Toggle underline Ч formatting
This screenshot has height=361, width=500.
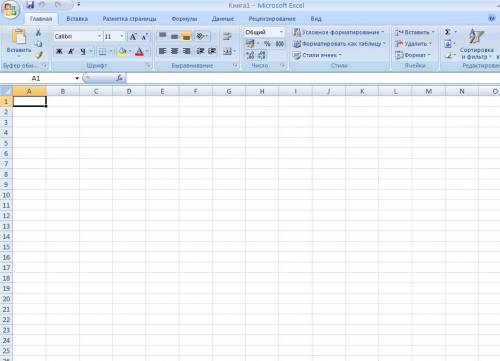83,51
